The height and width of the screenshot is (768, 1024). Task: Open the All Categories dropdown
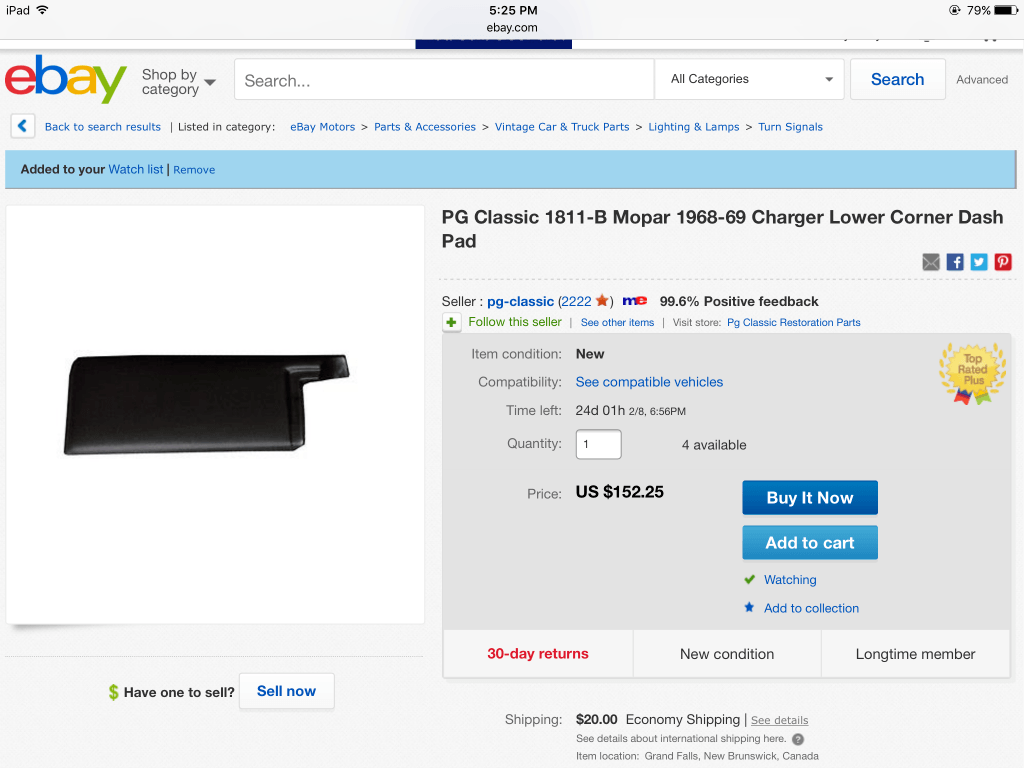[750, 79]
